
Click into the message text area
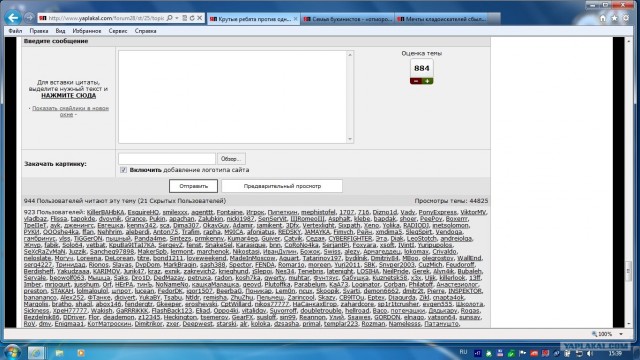[233, 97]
